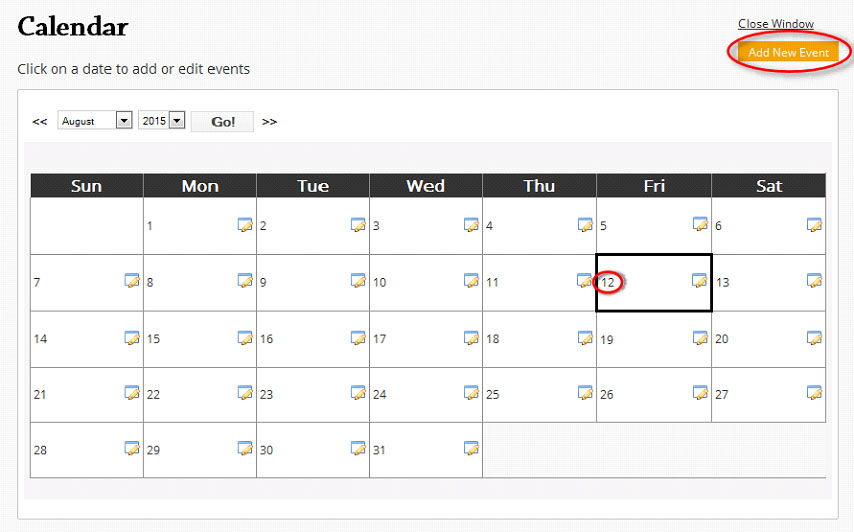This screenshot has width=854, height=532.
Task: Click the edit icon for day 29
Action: pos(245,448)
